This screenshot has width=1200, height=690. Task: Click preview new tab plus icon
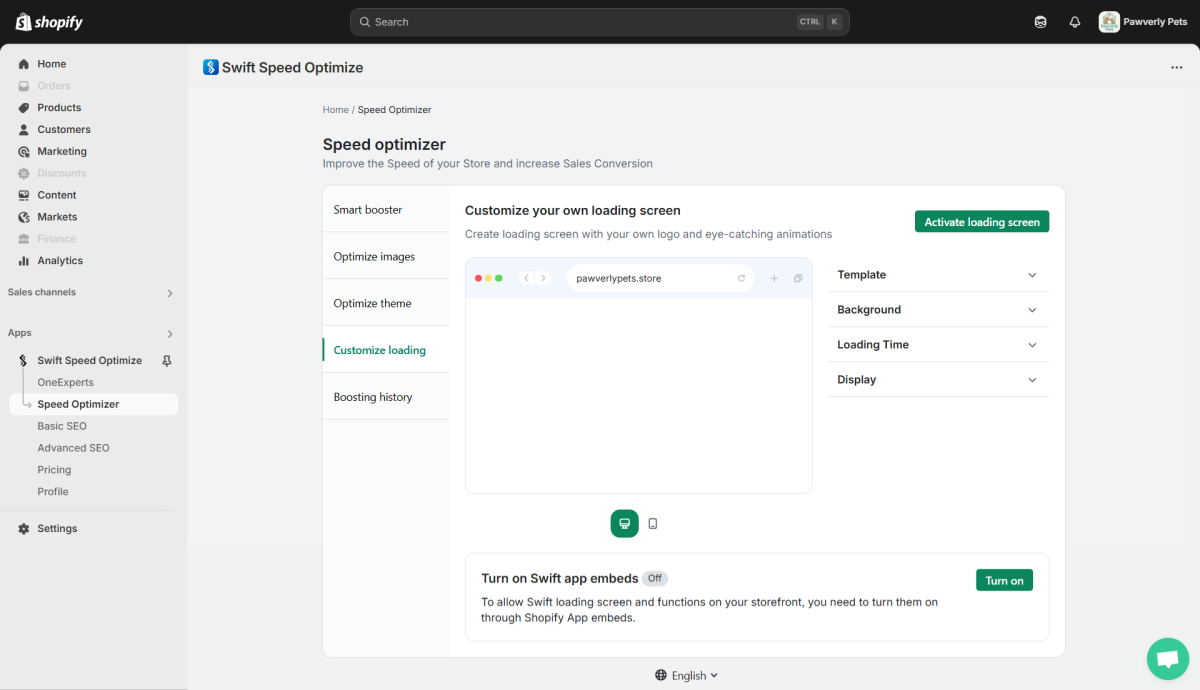774,278
